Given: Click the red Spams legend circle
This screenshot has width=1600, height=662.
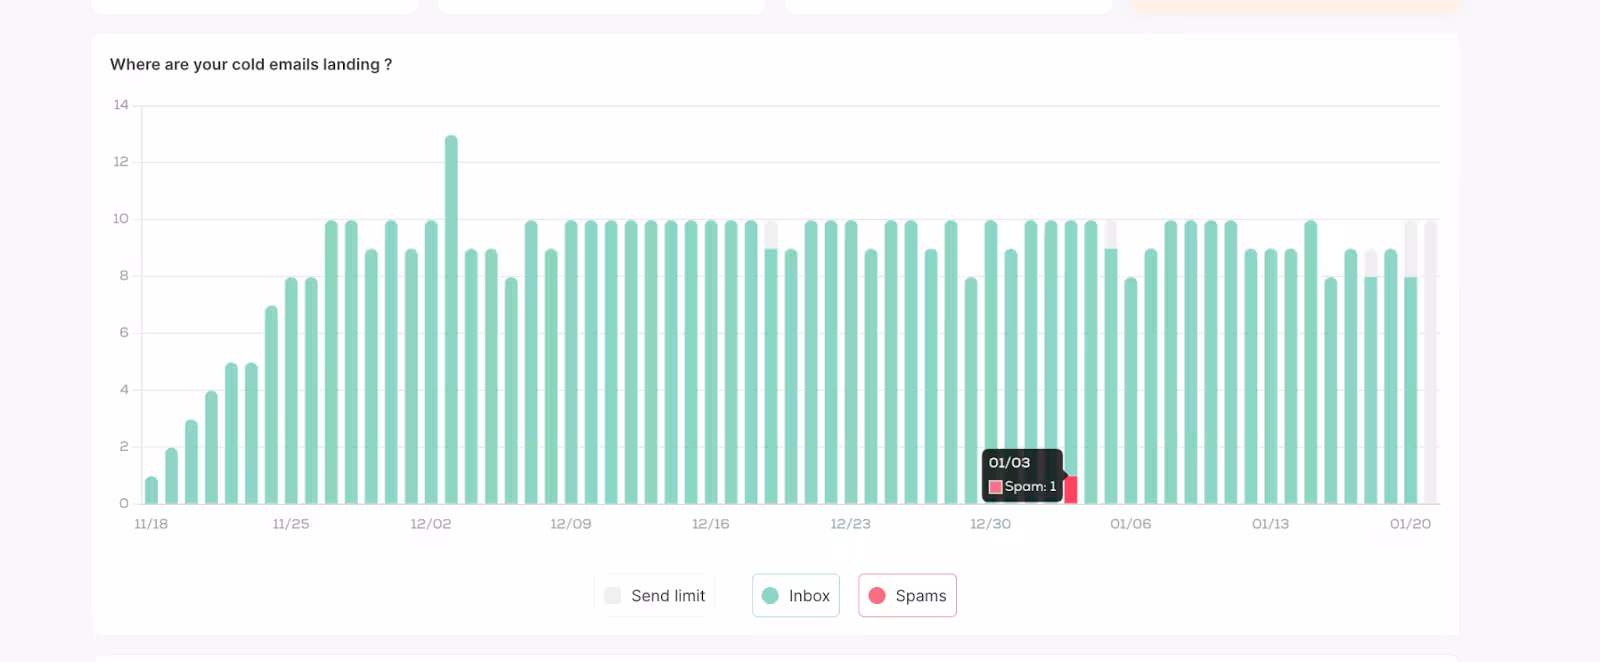Looking at the screenshot, I should point(877,596).
